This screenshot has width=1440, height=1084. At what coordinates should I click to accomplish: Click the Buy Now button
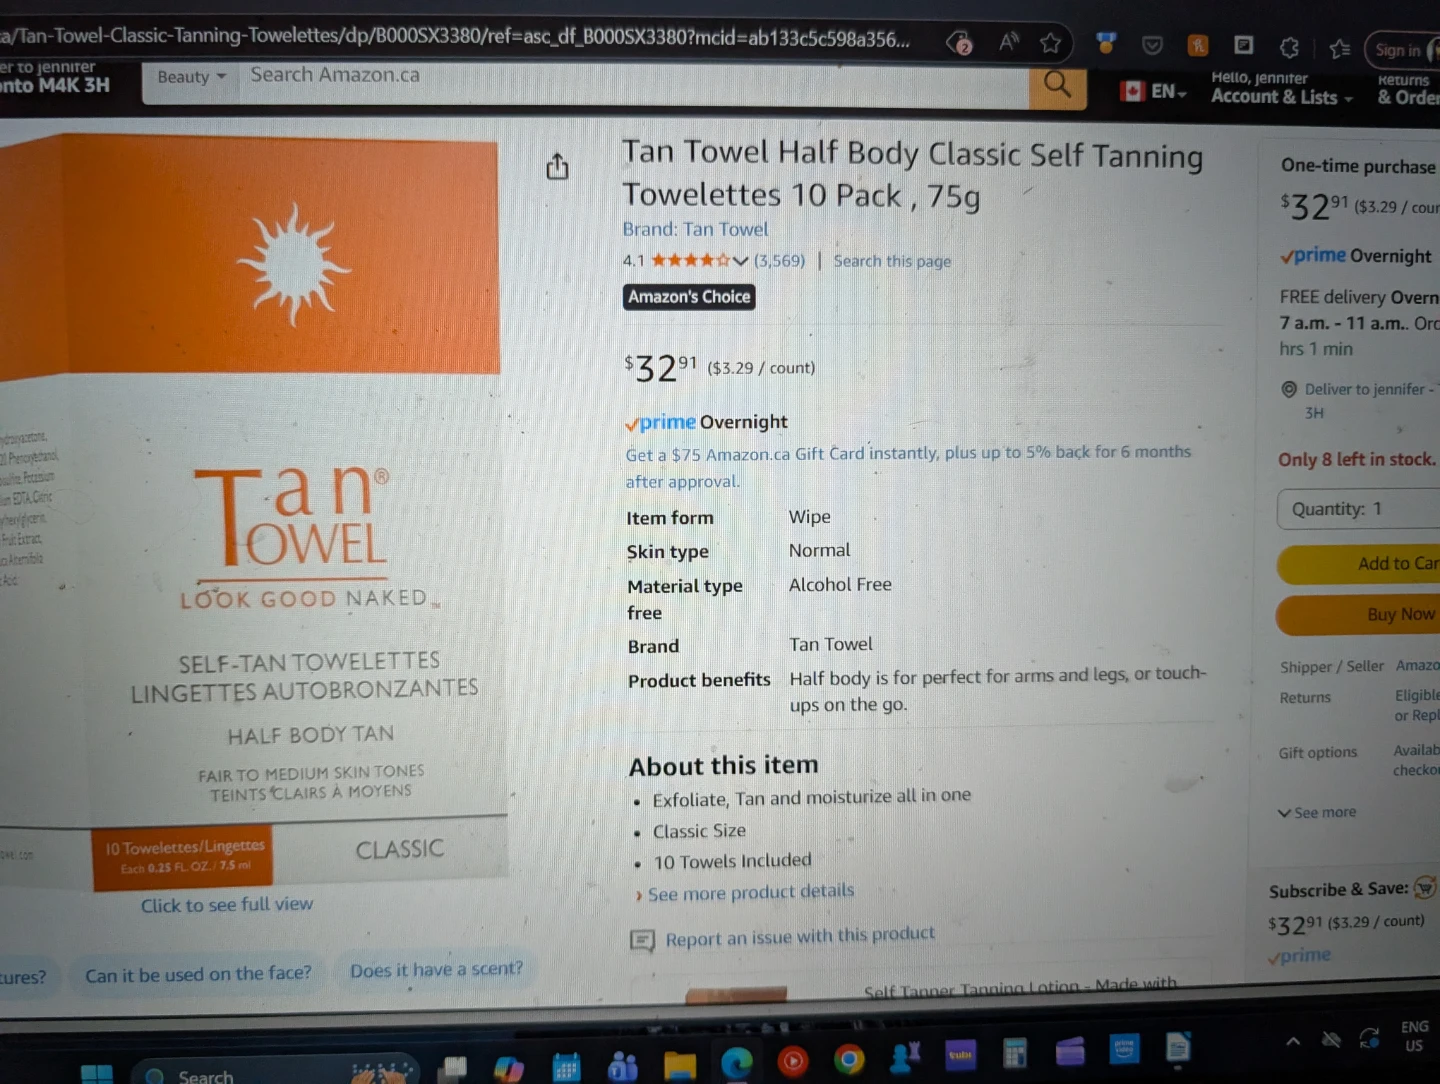tap(1360, 615)
